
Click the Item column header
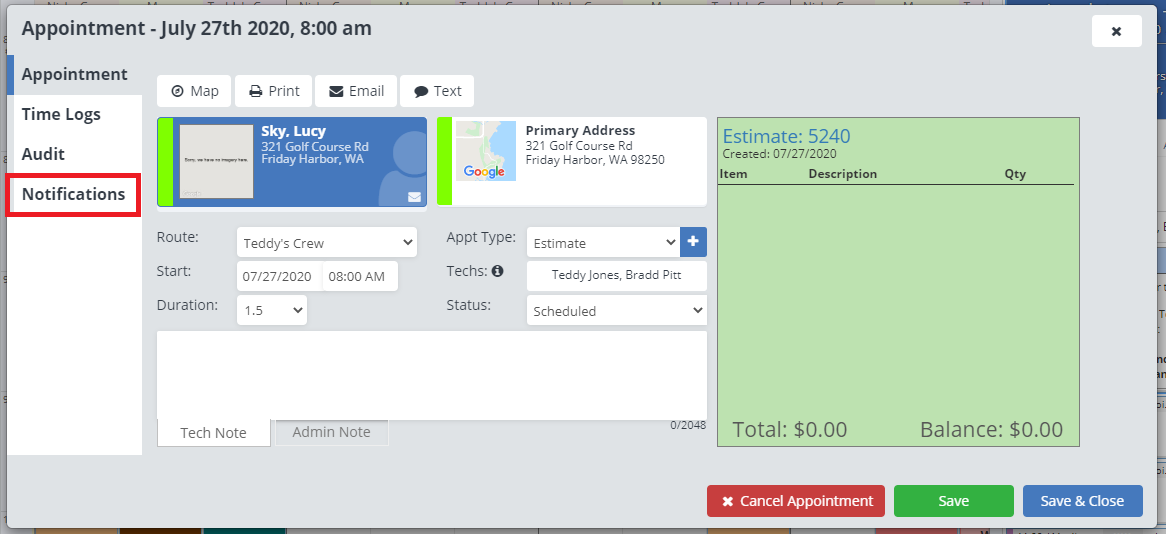(733, 174)
